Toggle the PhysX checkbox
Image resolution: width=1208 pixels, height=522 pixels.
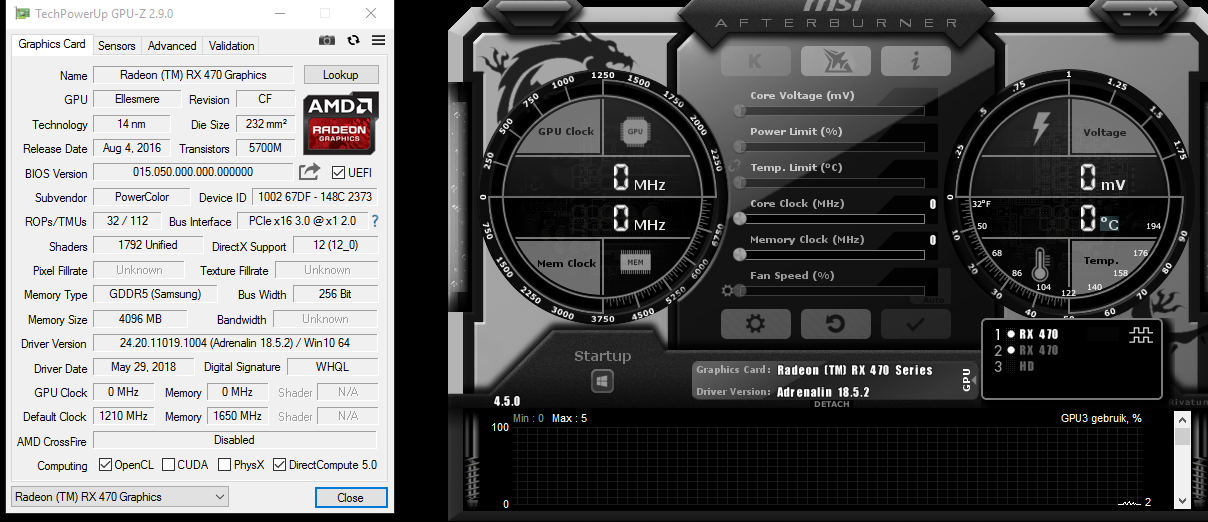point(224,465)
